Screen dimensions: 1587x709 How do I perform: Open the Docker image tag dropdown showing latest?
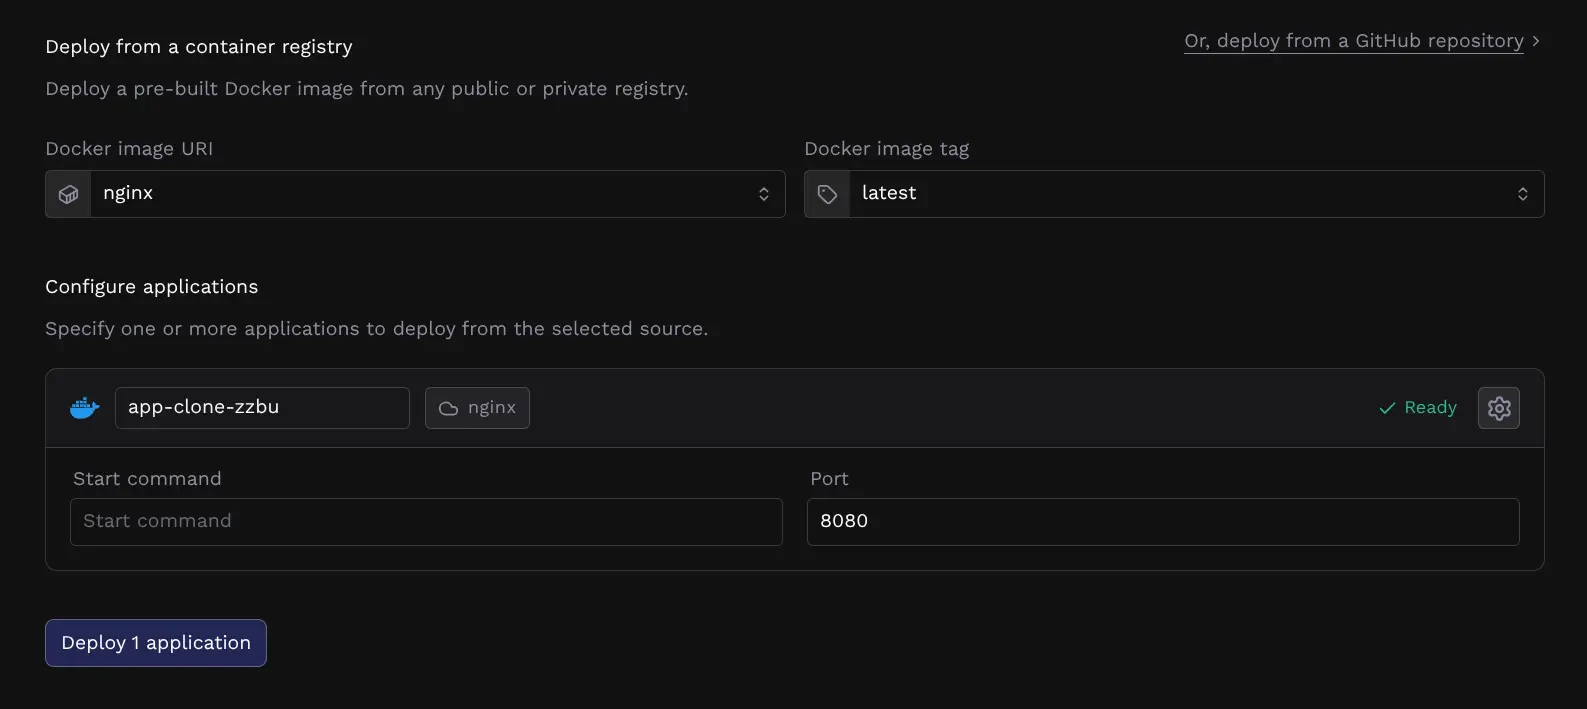pos(1170,193)
